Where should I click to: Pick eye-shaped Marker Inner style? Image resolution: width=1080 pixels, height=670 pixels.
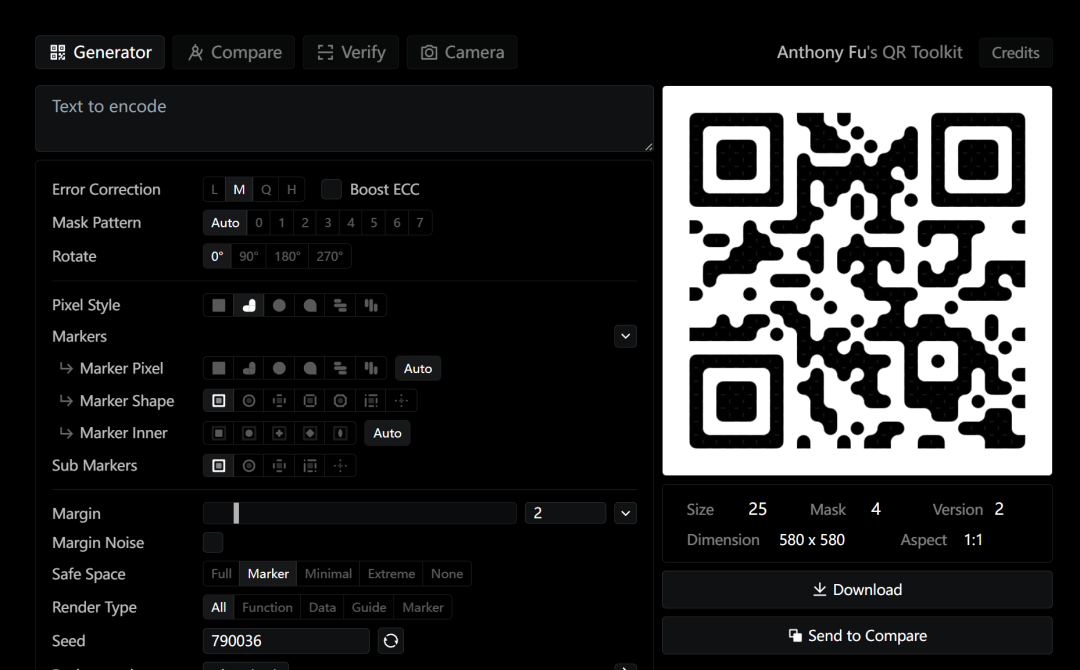pyautogui.click(x=340, y=433)
